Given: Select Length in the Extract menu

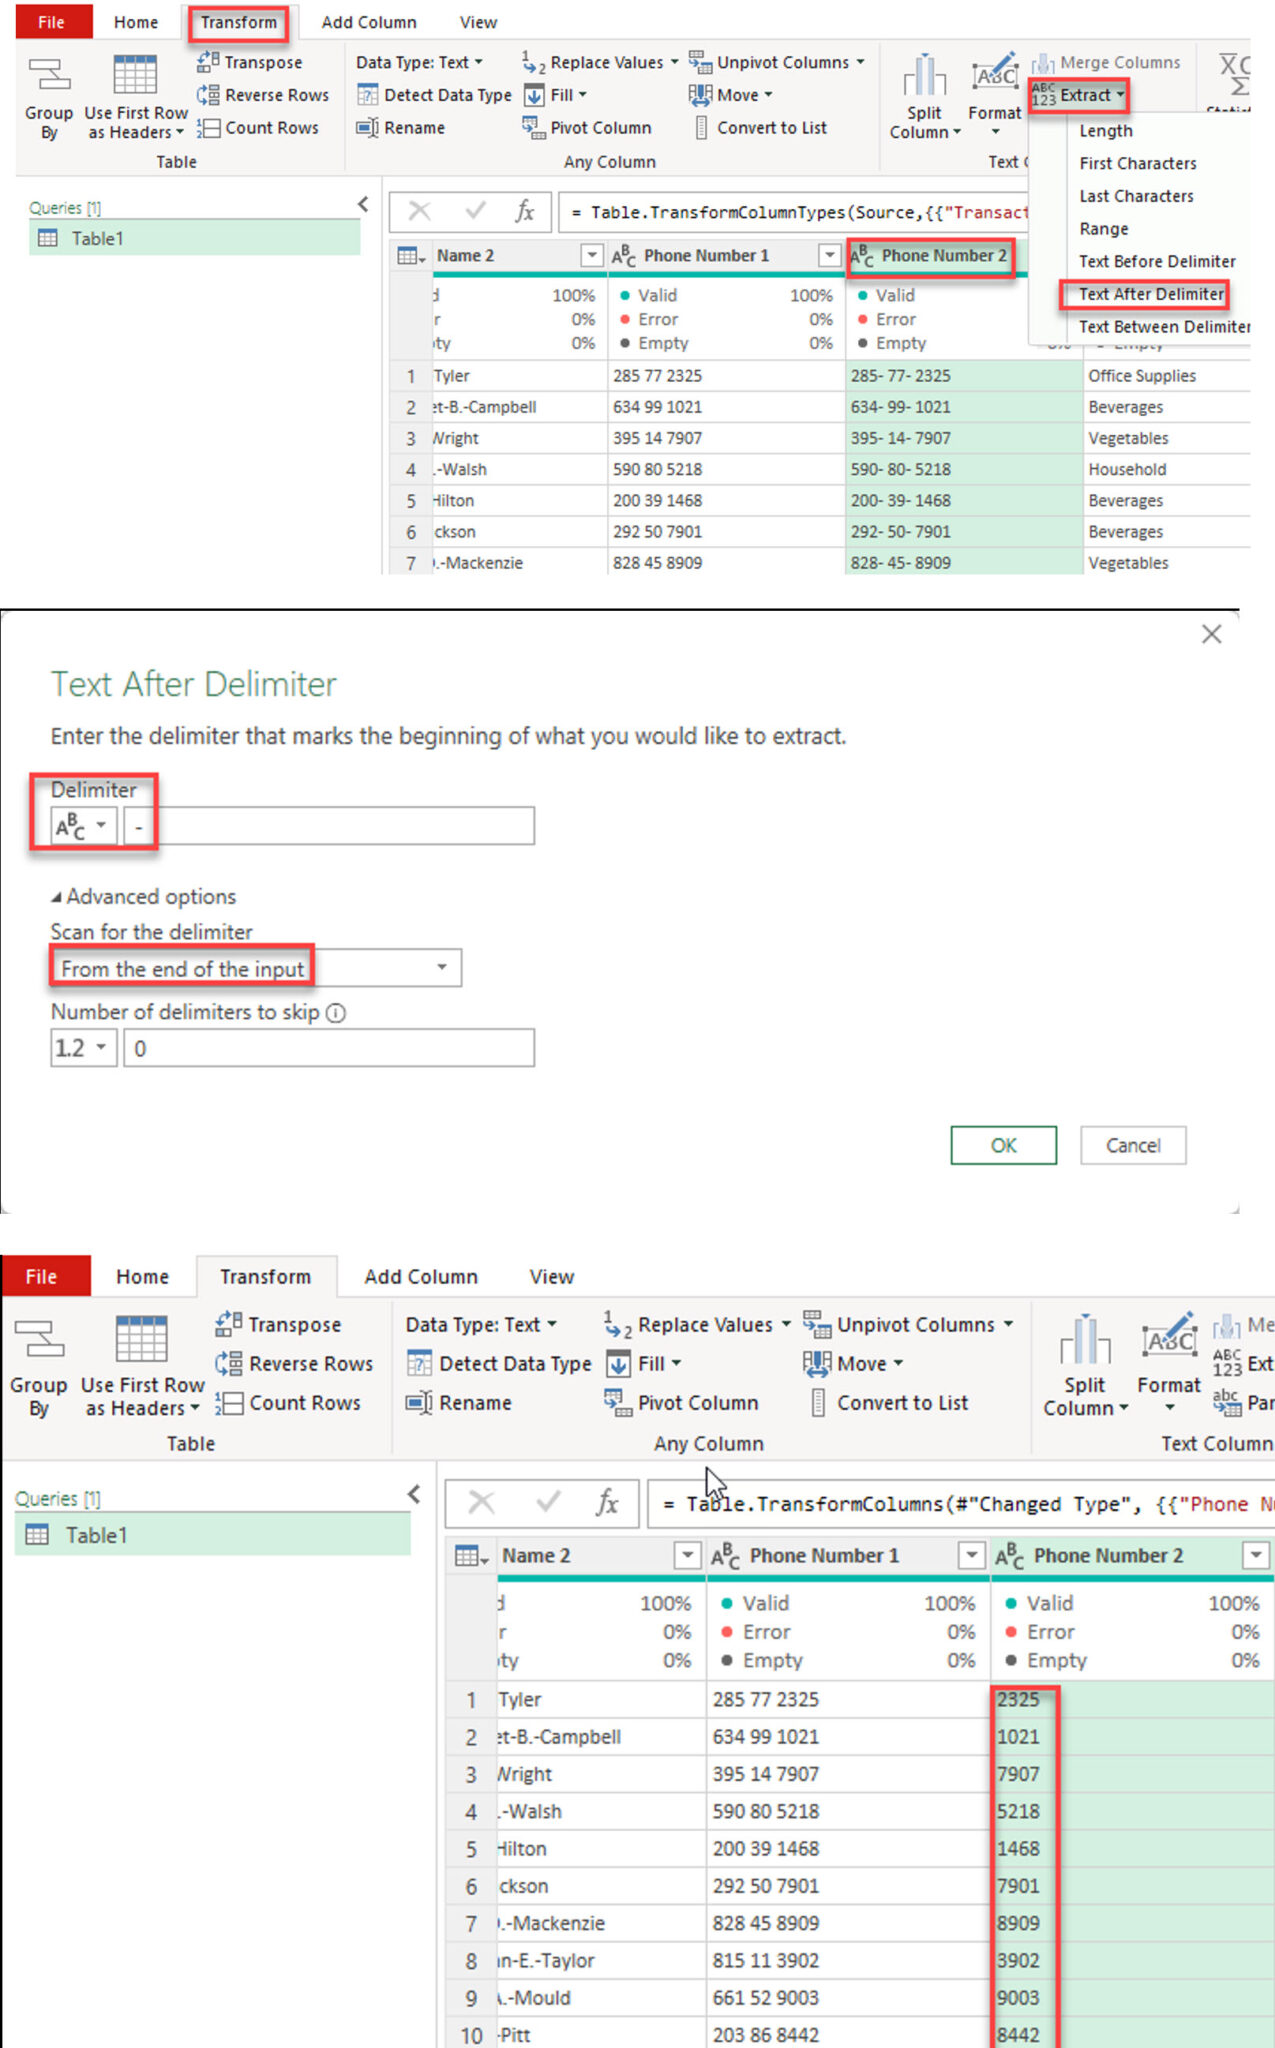Looking at the screenshot, I should (x=1105, y=131).
